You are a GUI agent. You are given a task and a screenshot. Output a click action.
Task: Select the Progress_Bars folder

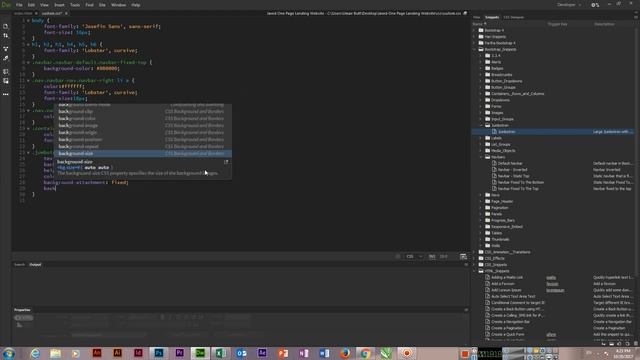(x=502, y=220)
